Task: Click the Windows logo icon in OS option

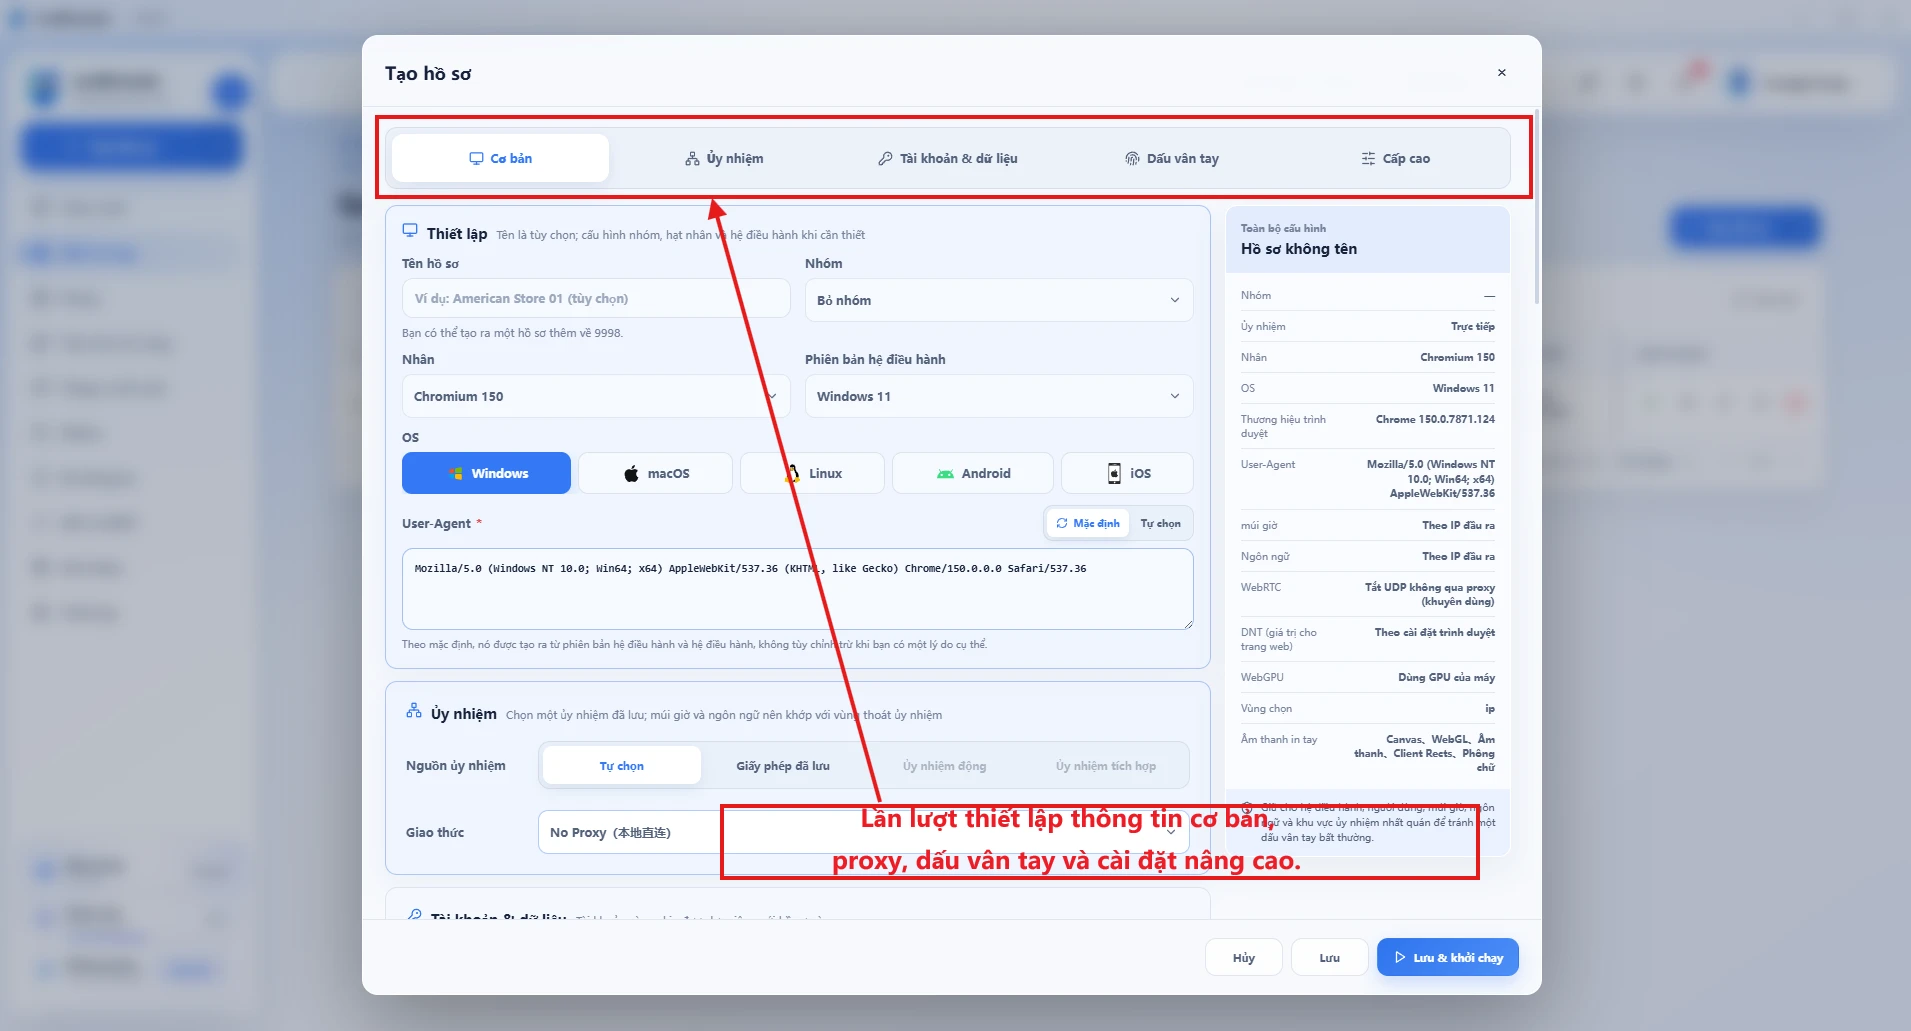Action: tap(455, 473)
